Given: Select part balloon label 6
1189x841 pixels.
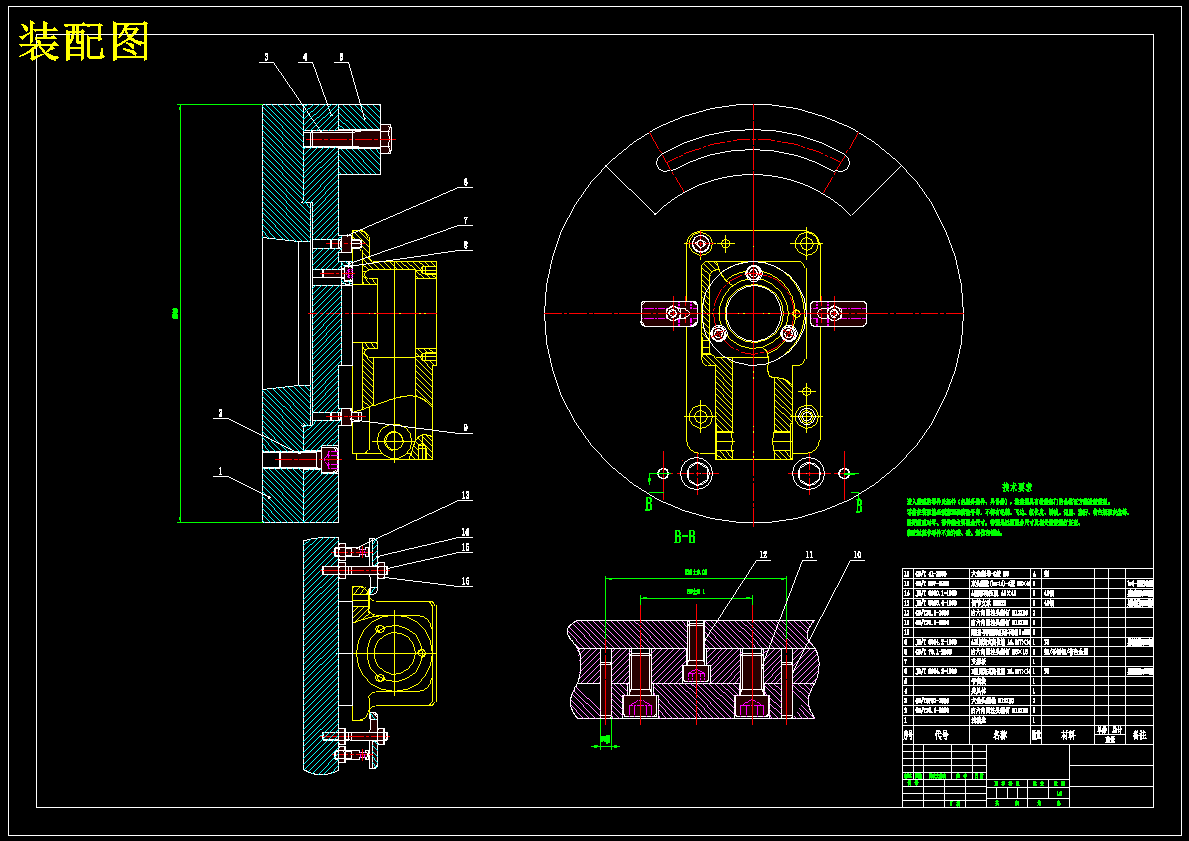Looking at the screenshot, I should click(466, 182).
